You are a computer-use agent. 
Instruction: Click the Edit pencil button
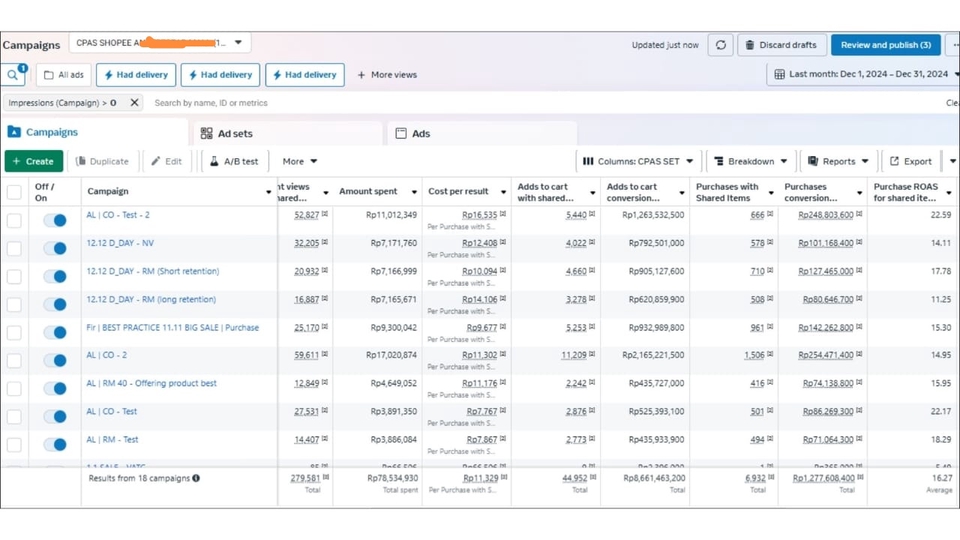click(167, 161)
